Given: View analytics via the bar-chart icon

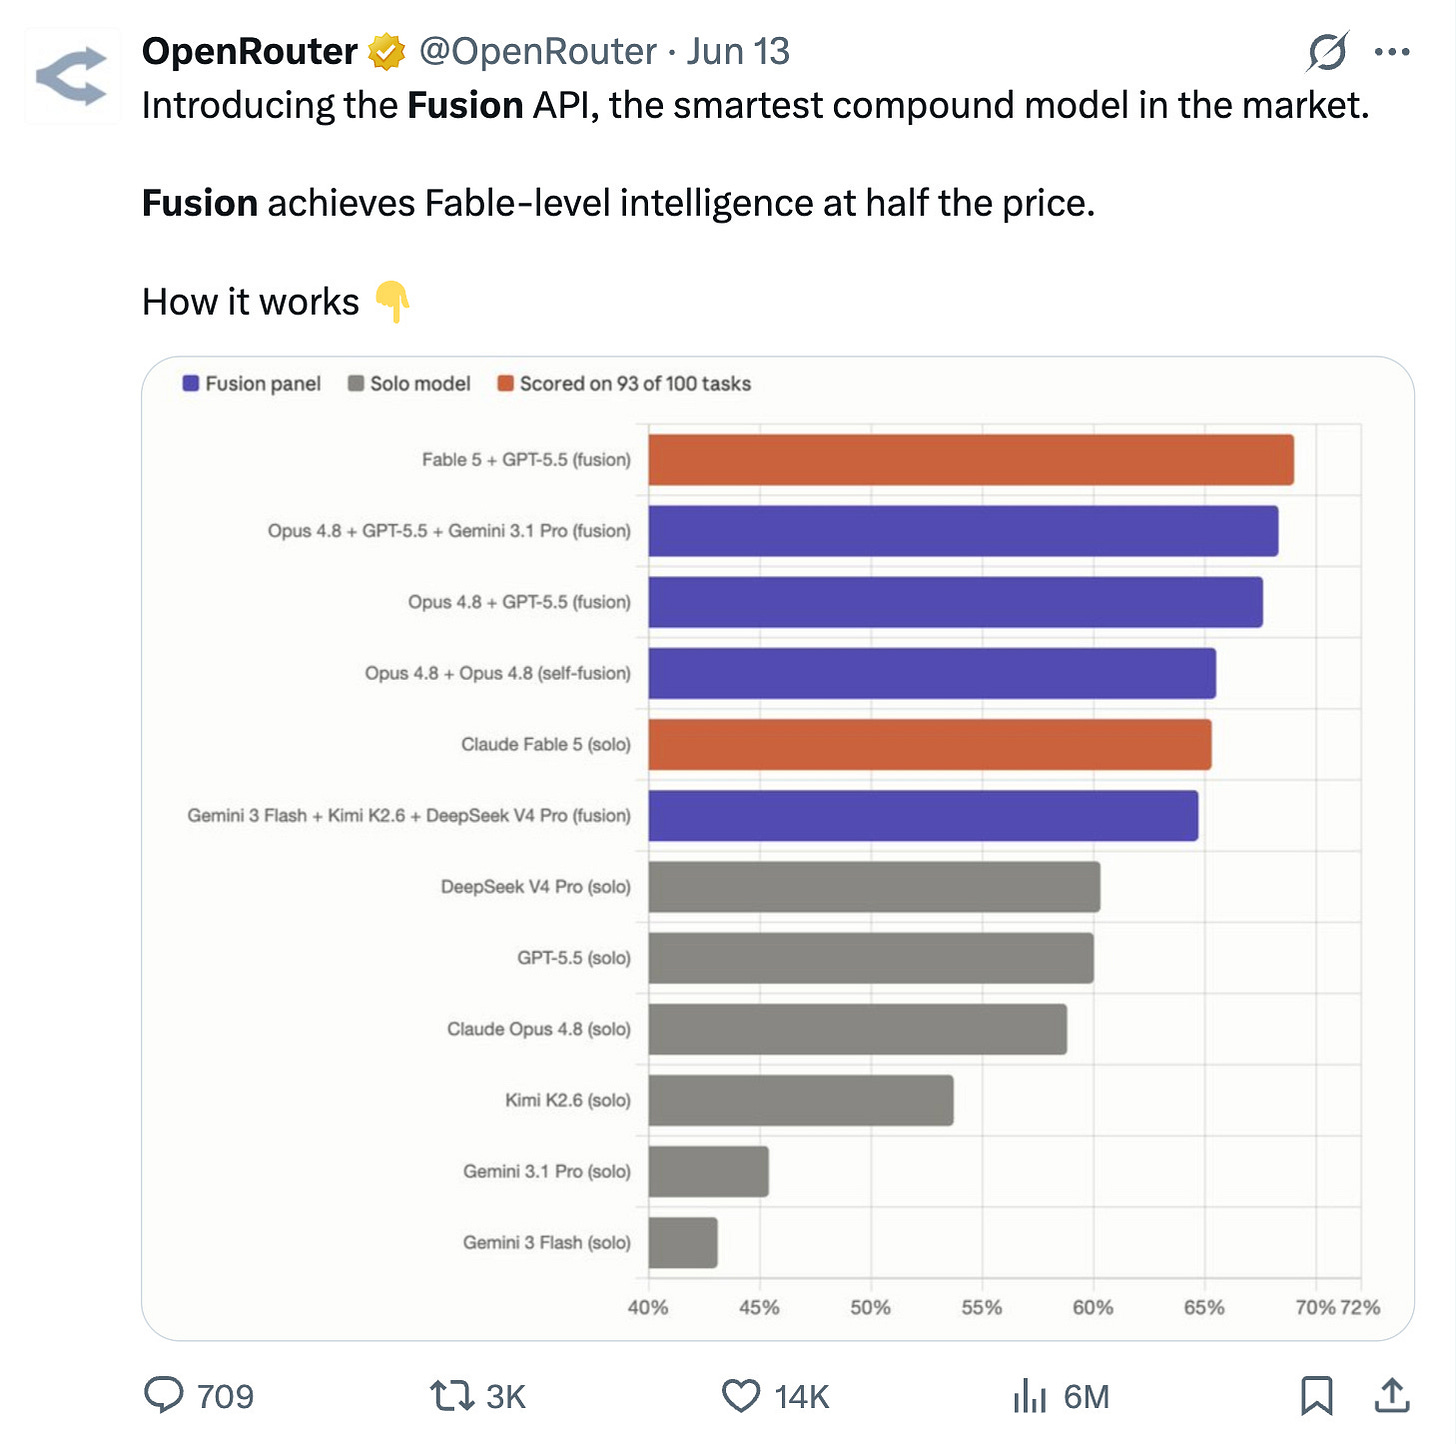Looking at the screenshot, I should coord(1030,1395).
